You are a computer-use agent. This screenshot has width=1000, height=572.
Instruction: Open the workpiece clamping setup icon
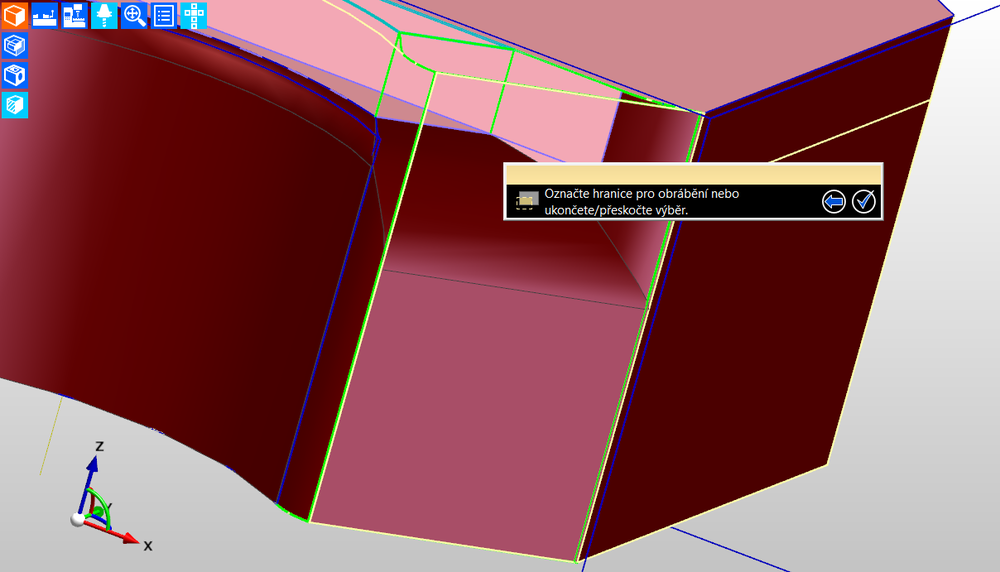[45, 15]
